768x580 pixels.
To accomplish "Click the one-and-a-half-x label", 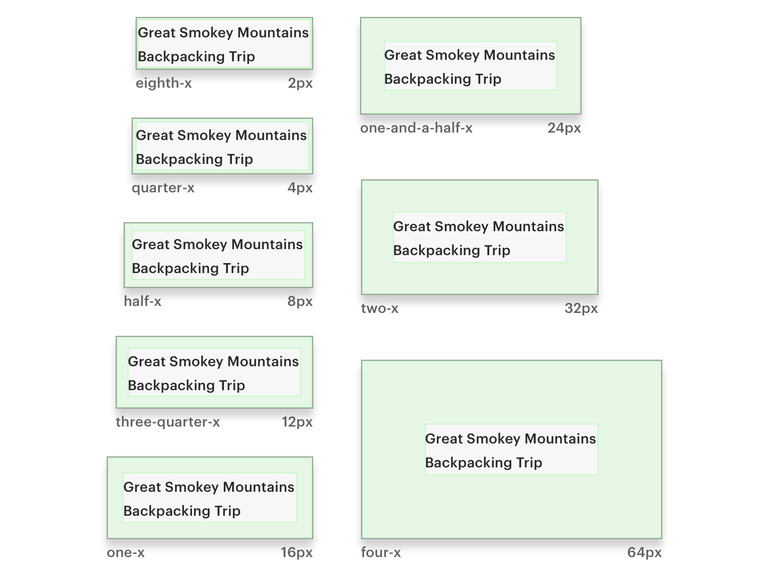I will (x=416, y=128).
